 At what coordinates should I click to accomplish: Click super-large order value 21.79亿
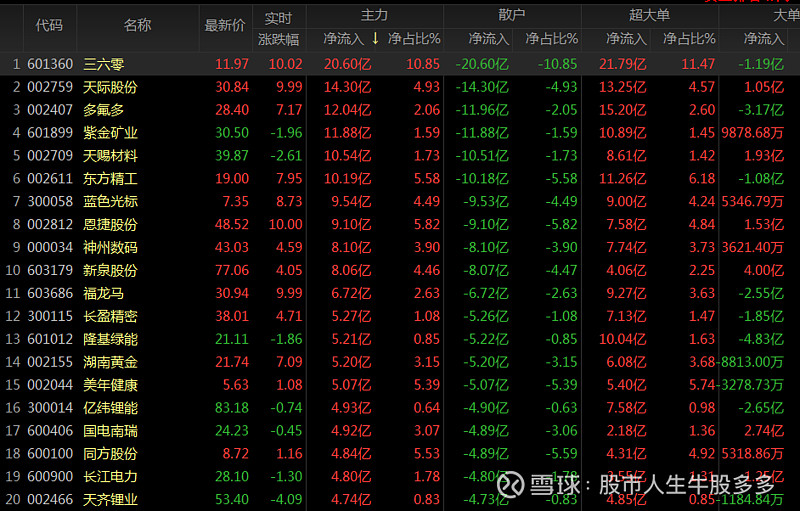coord(623,64)
